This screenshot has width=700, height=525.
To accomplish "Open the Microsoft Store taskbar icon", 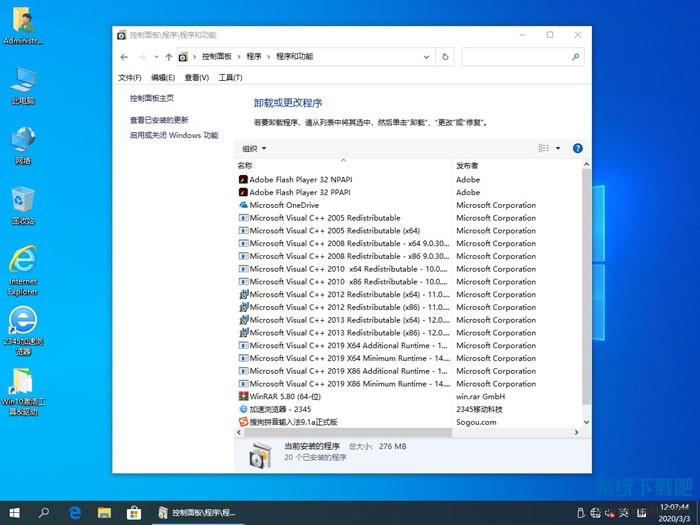I will point(132,512).
